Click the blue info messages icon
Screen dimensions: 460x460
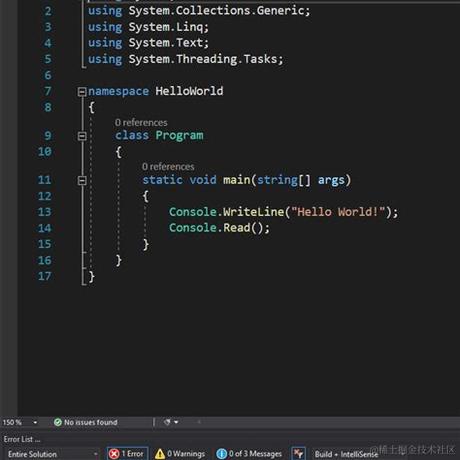tap(221, 454)
